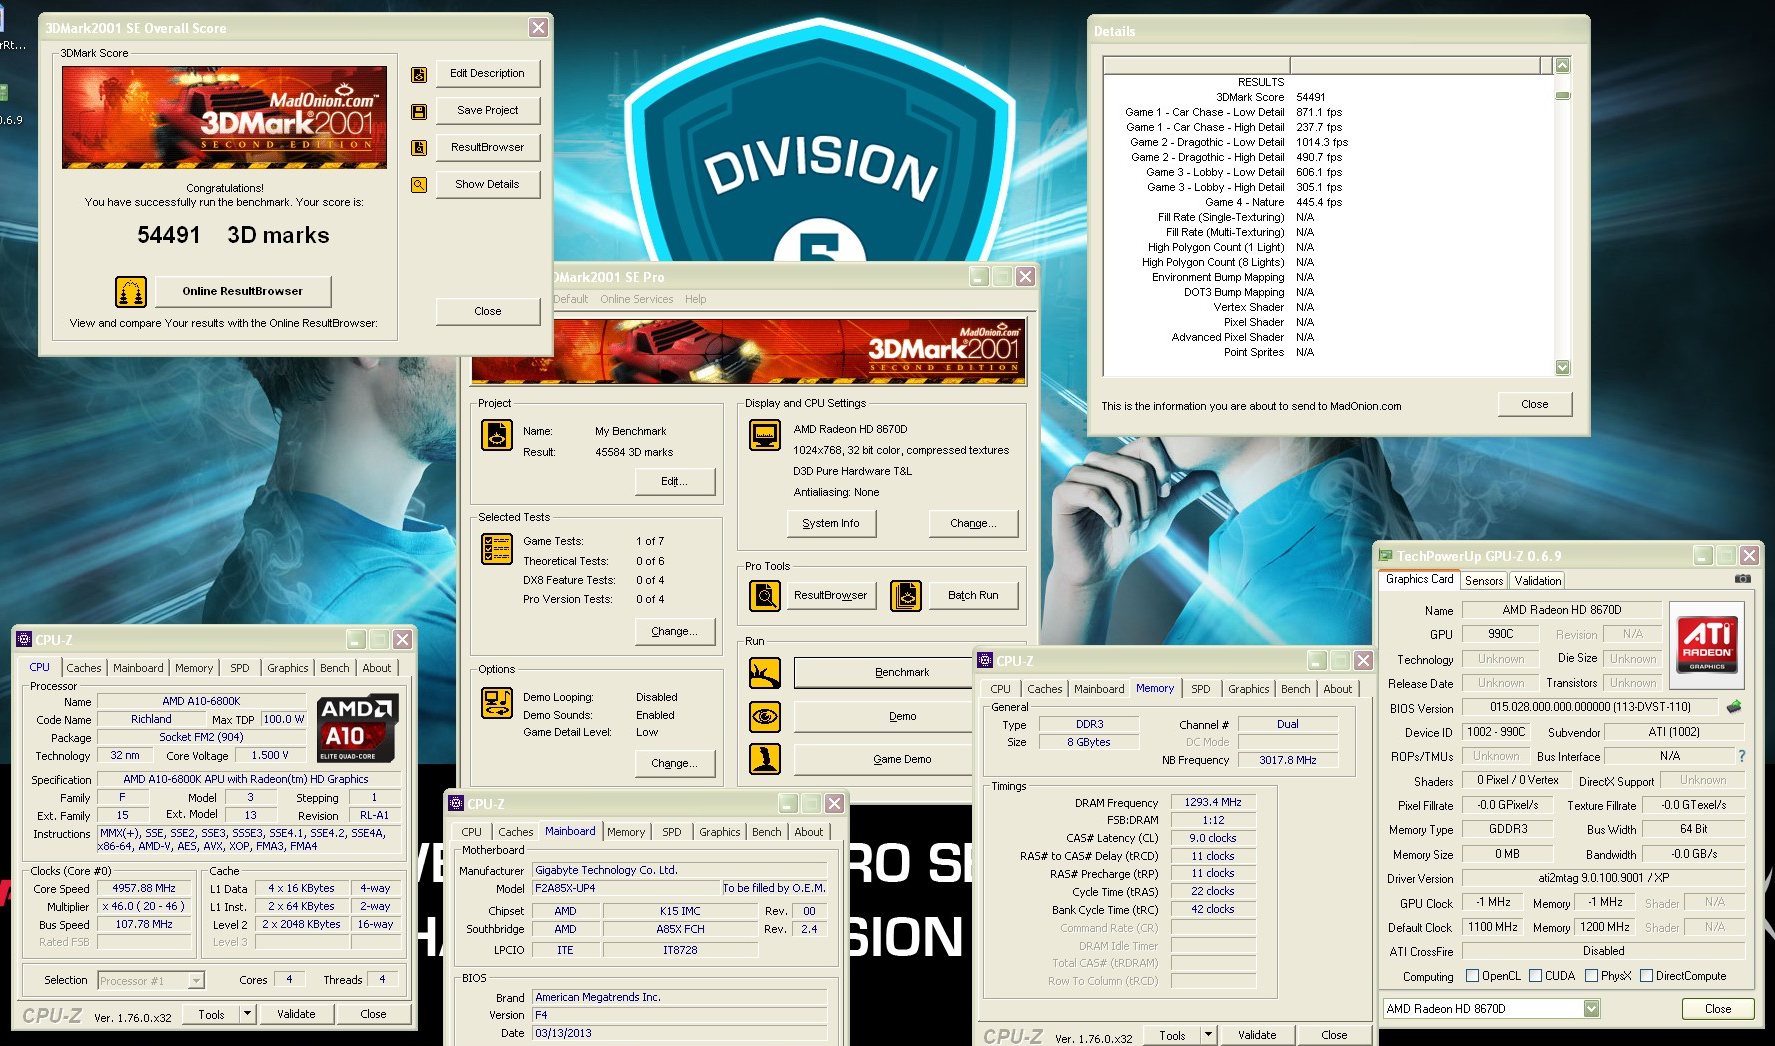Screen dimensions: 1775x1046
Task: Click the GPU-Z title bar app icon
Action: click(1386, 556)
